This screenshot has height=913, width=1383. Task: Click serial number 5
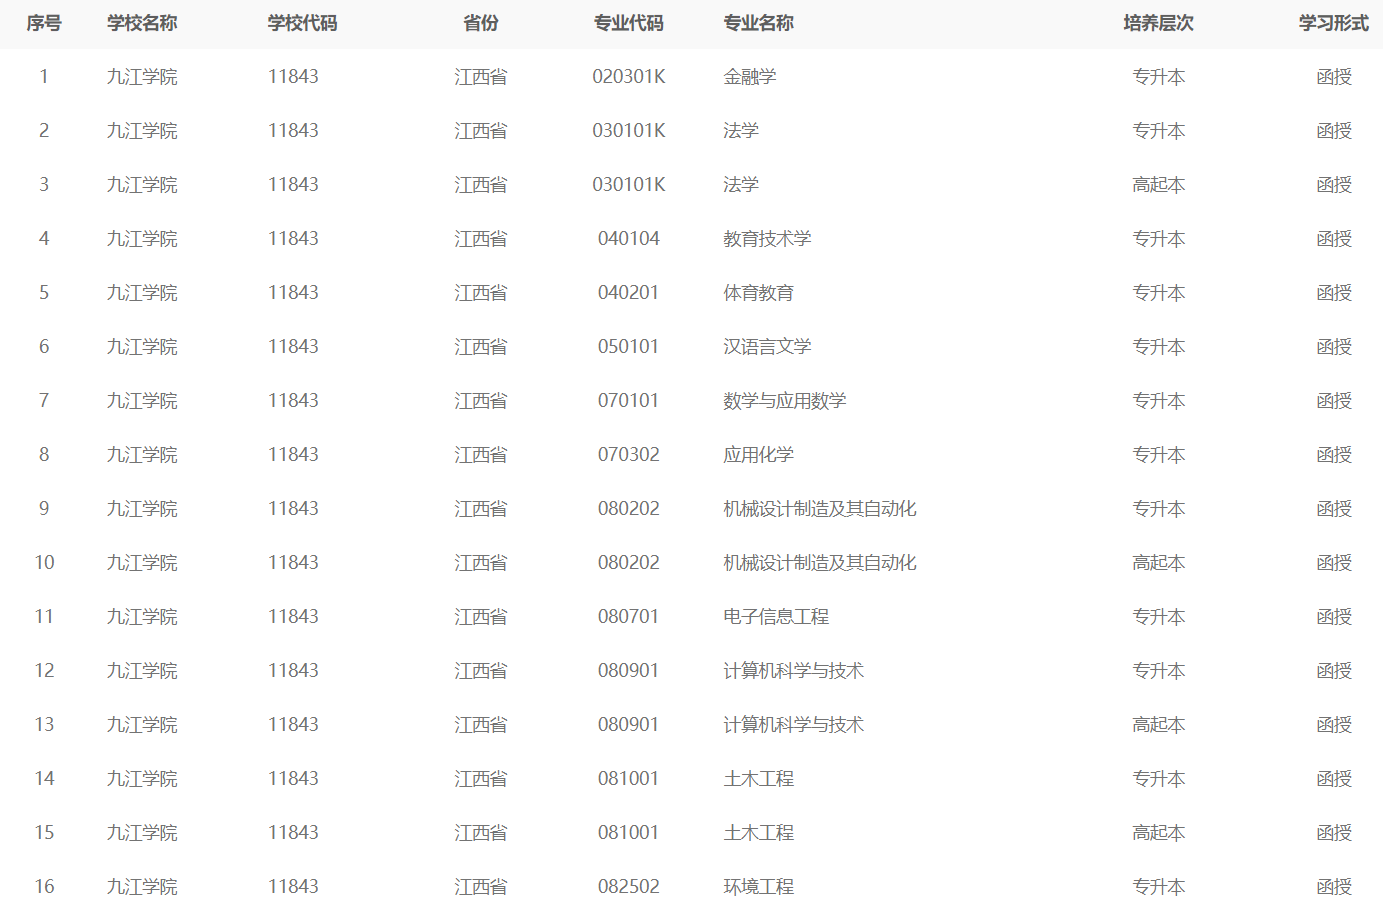[x=44, y=293]
